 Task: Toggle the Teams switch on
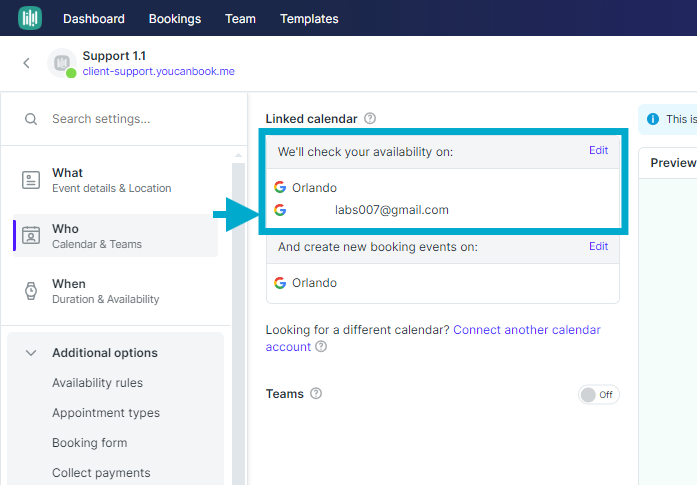(x=598, y=394)
